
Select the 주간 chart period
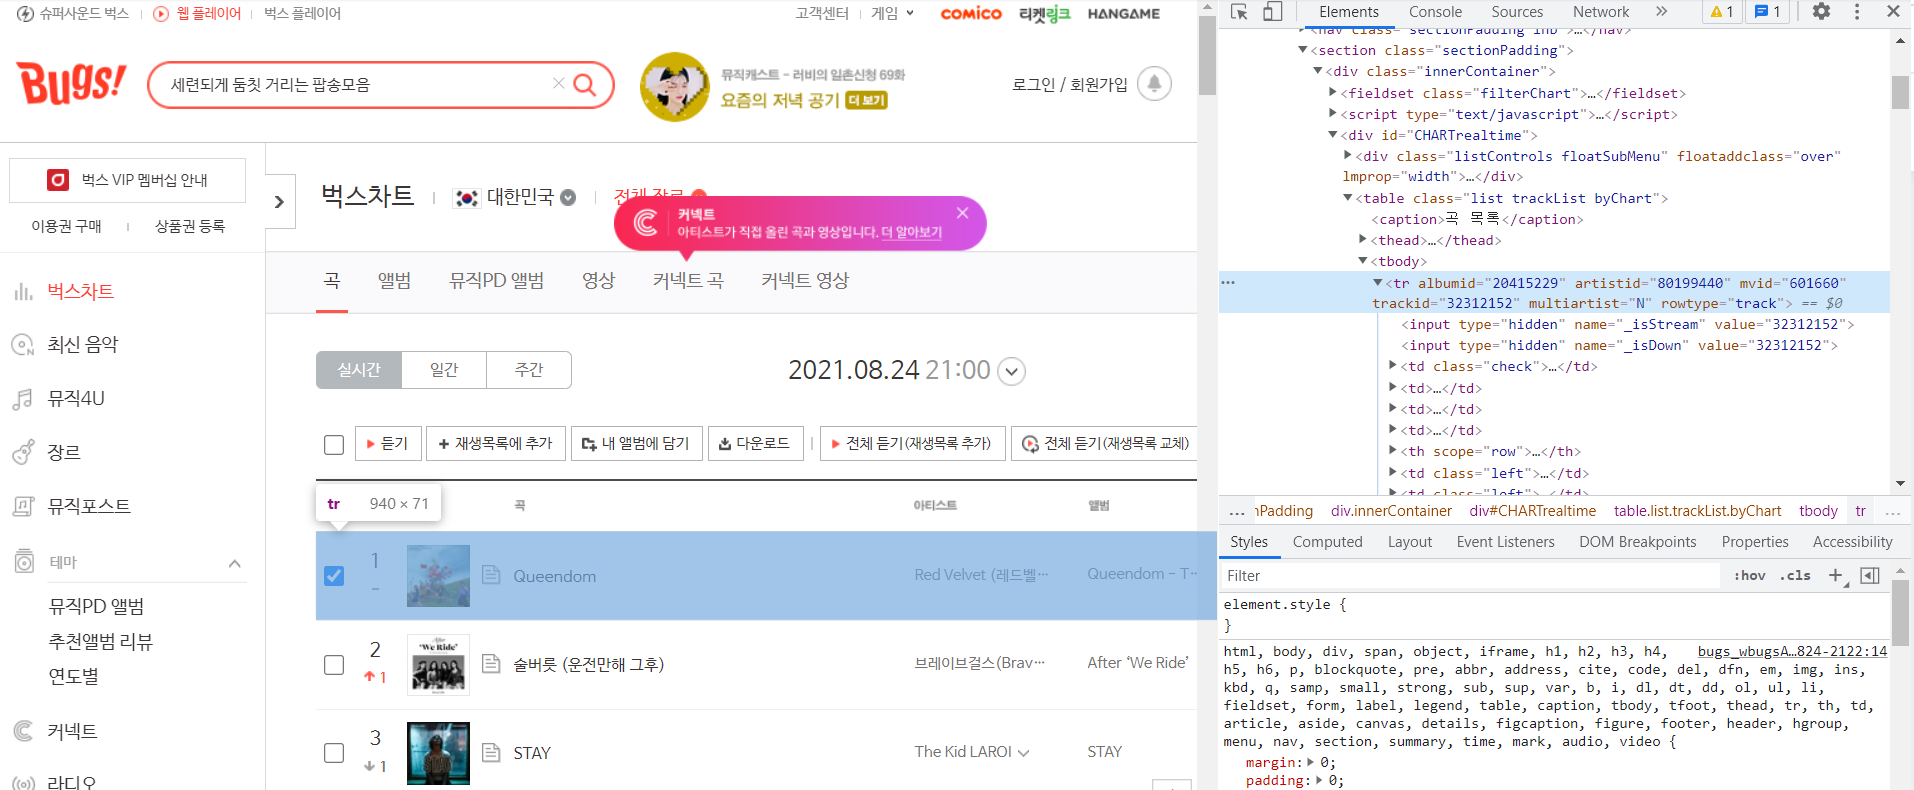pos(529,370)
